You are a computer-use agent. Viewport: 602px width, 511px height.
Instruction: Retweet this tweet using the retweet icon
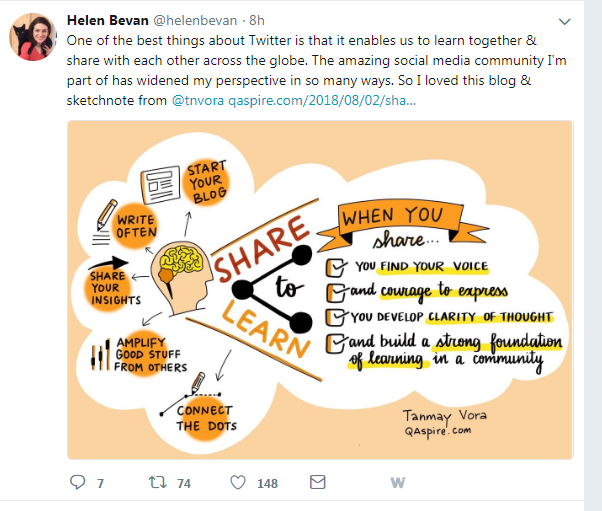click(x=157, y=483)
